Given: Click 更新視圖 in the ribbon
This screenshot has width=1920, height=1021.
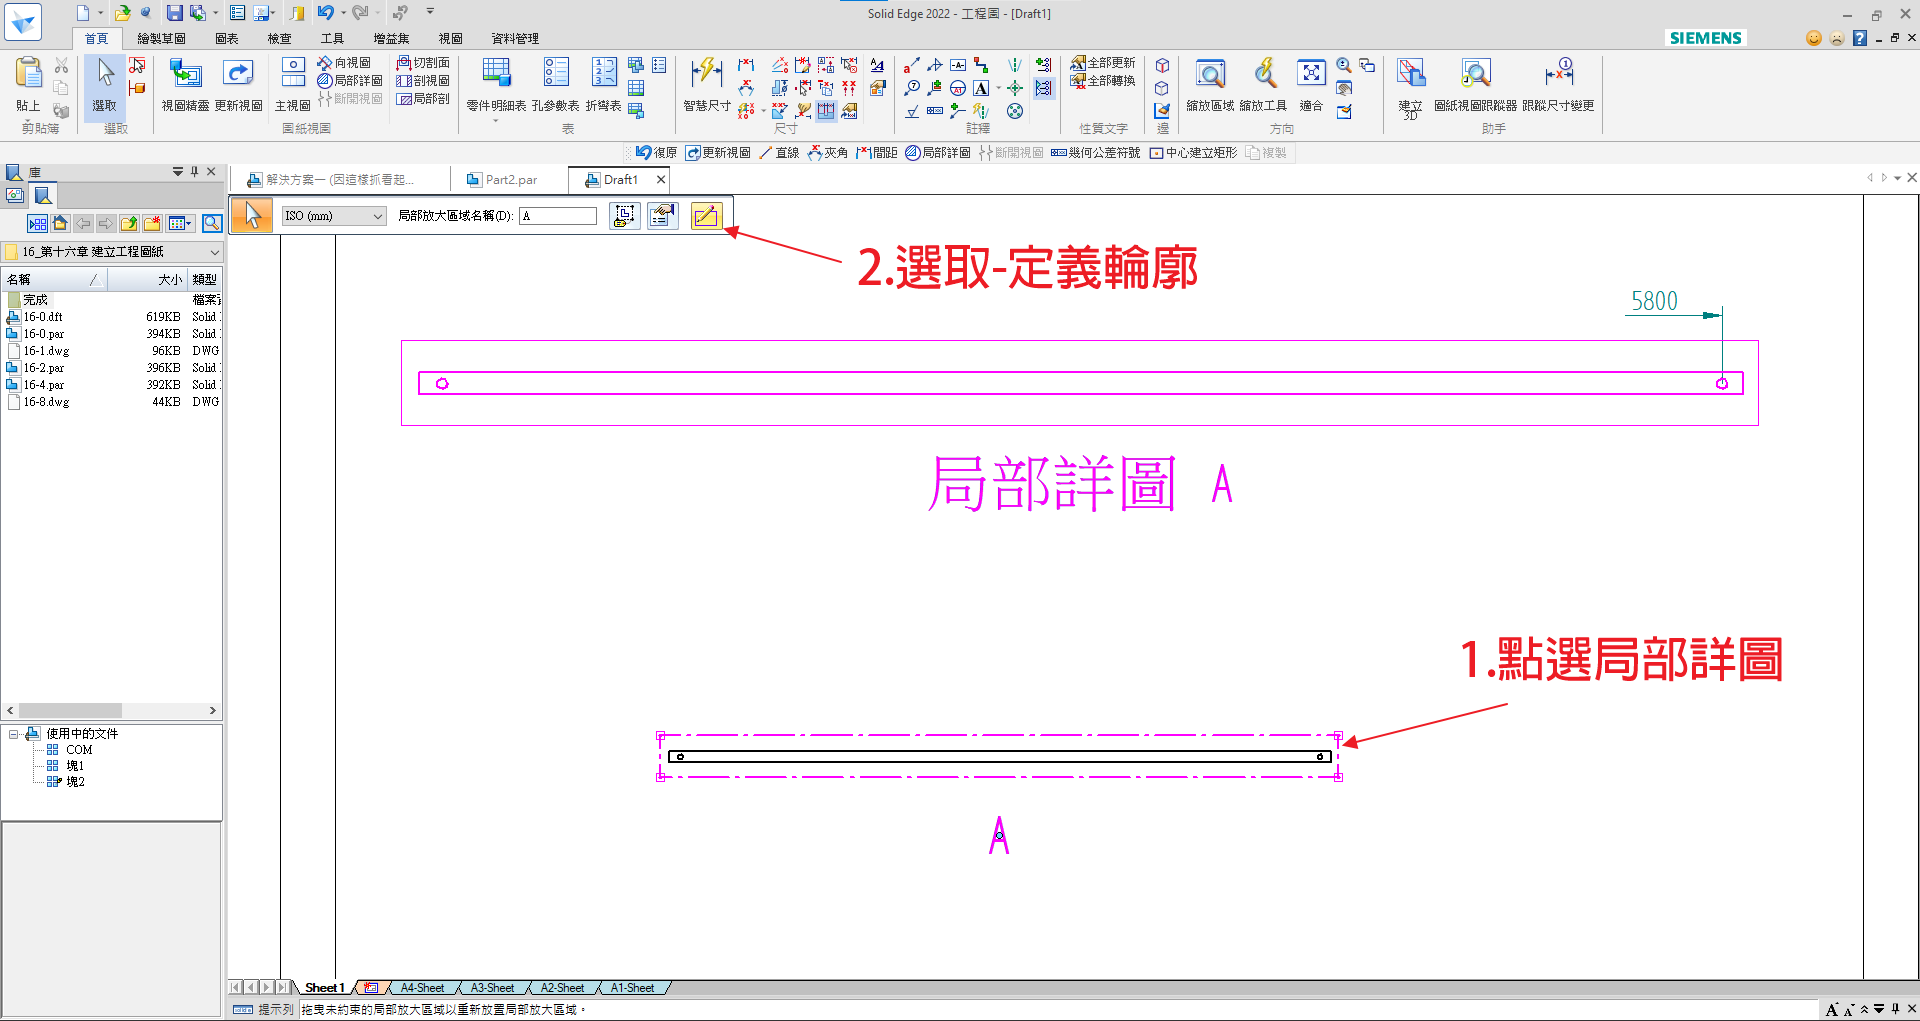Looking at the screenshot, I should pyautogui.click(x=238, y=84).
